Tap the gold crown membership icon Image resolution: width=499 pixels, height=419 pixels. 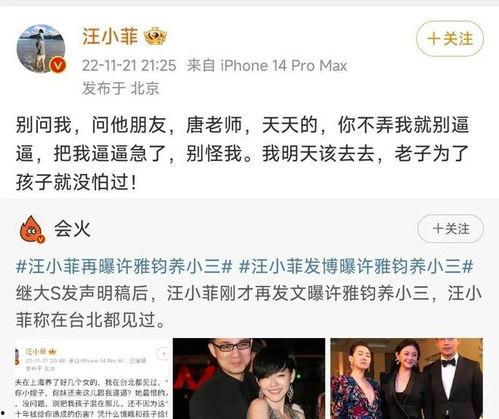tap(155, 36)
